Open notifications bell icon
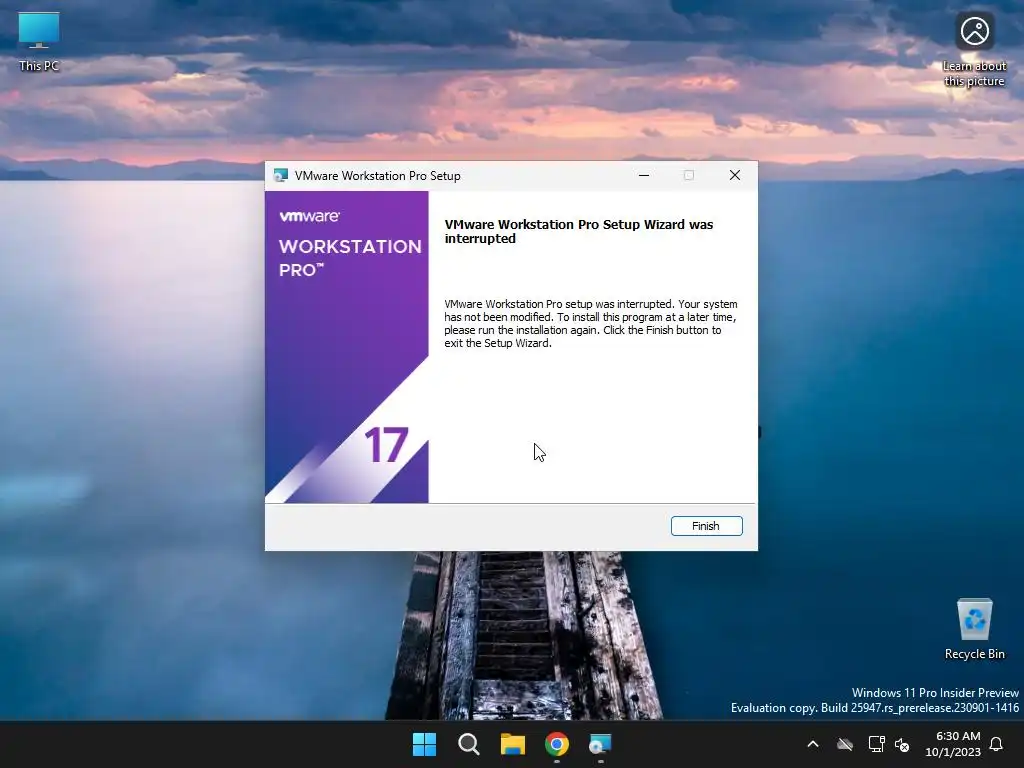 997,744
